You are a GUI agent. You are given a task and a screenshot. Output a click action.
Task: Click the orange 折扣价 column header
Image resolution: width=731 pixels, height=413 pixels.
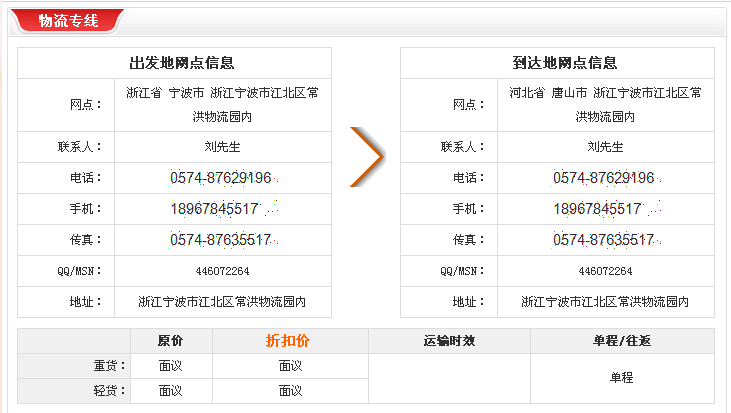[288, 341]
